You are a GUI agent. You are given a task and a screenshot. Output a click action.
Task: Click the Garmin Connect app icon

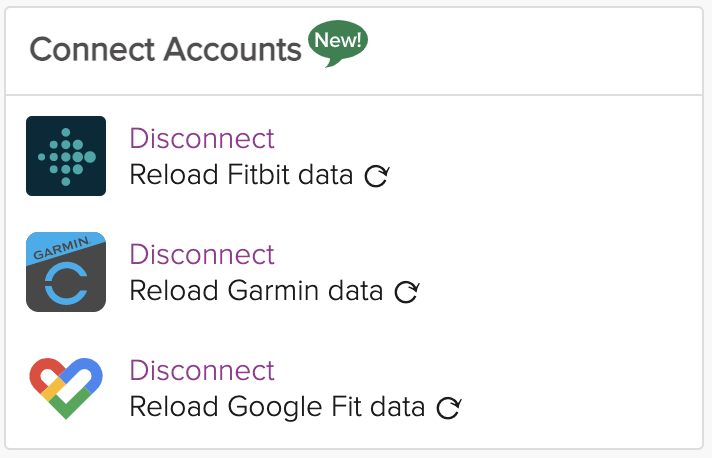pyautogui.click(x=66, y=272)
